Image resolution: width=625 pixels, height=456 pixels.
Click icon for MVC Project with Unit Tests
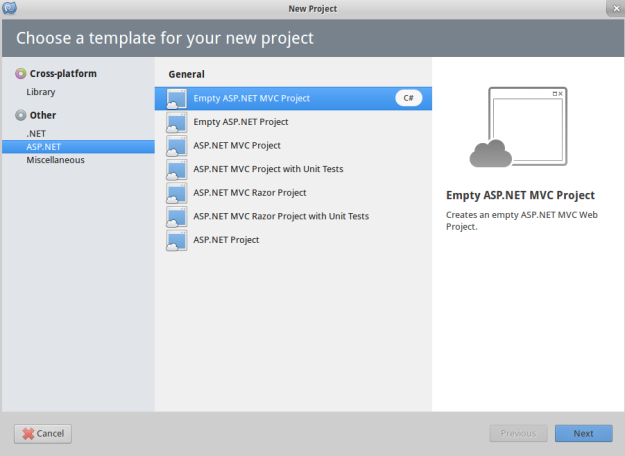[x=175, y=169]
